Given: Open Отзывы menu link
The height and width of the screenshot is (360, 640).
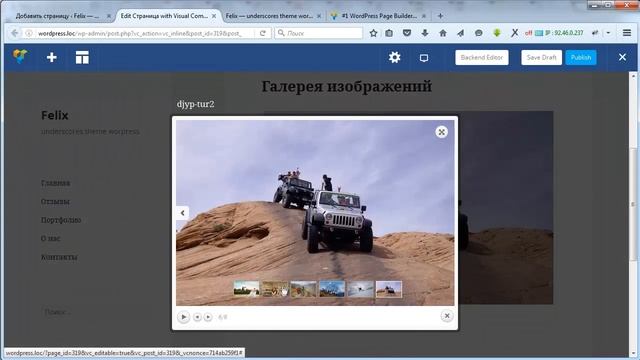Looking at the screenshot, I should coord(55,201).
